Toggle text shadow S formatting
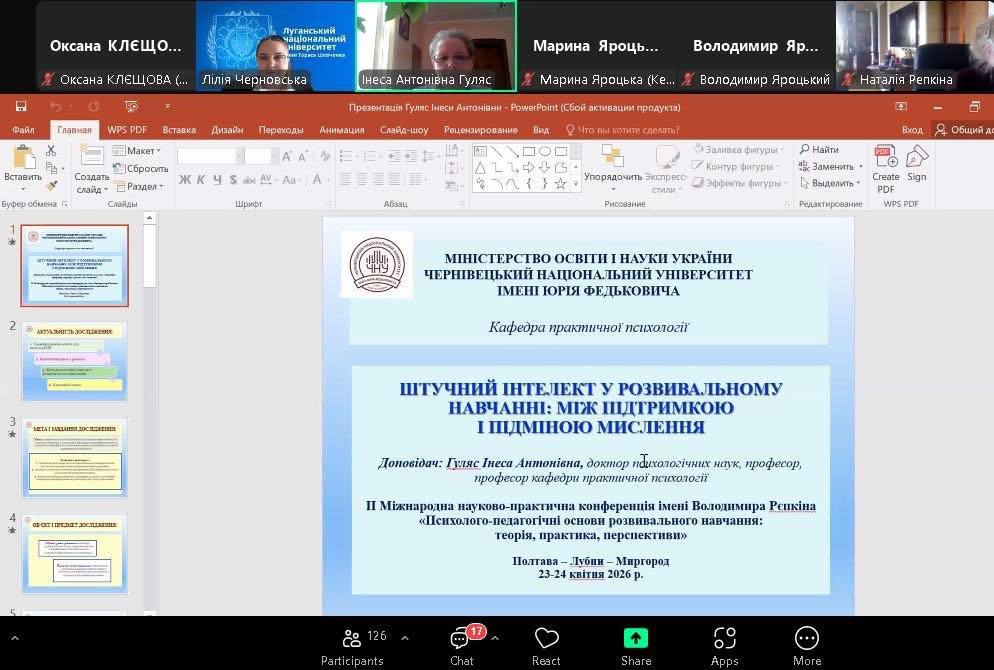Viewport: 994px width, 670px height. [x=233, y=180]
